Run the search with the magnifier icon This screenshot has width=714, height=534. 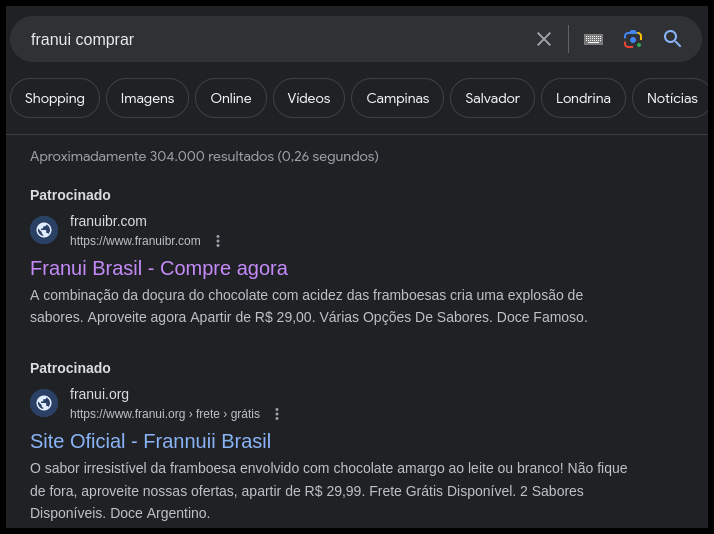672,39
